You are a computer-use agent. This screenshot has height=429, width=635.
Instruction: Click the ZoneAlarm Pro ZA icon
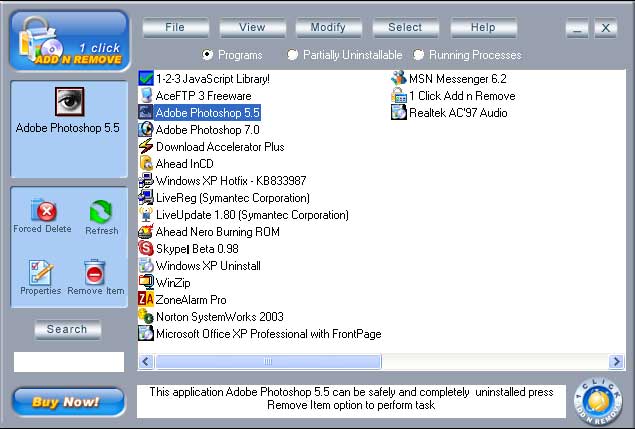click(x=146, y=299)
